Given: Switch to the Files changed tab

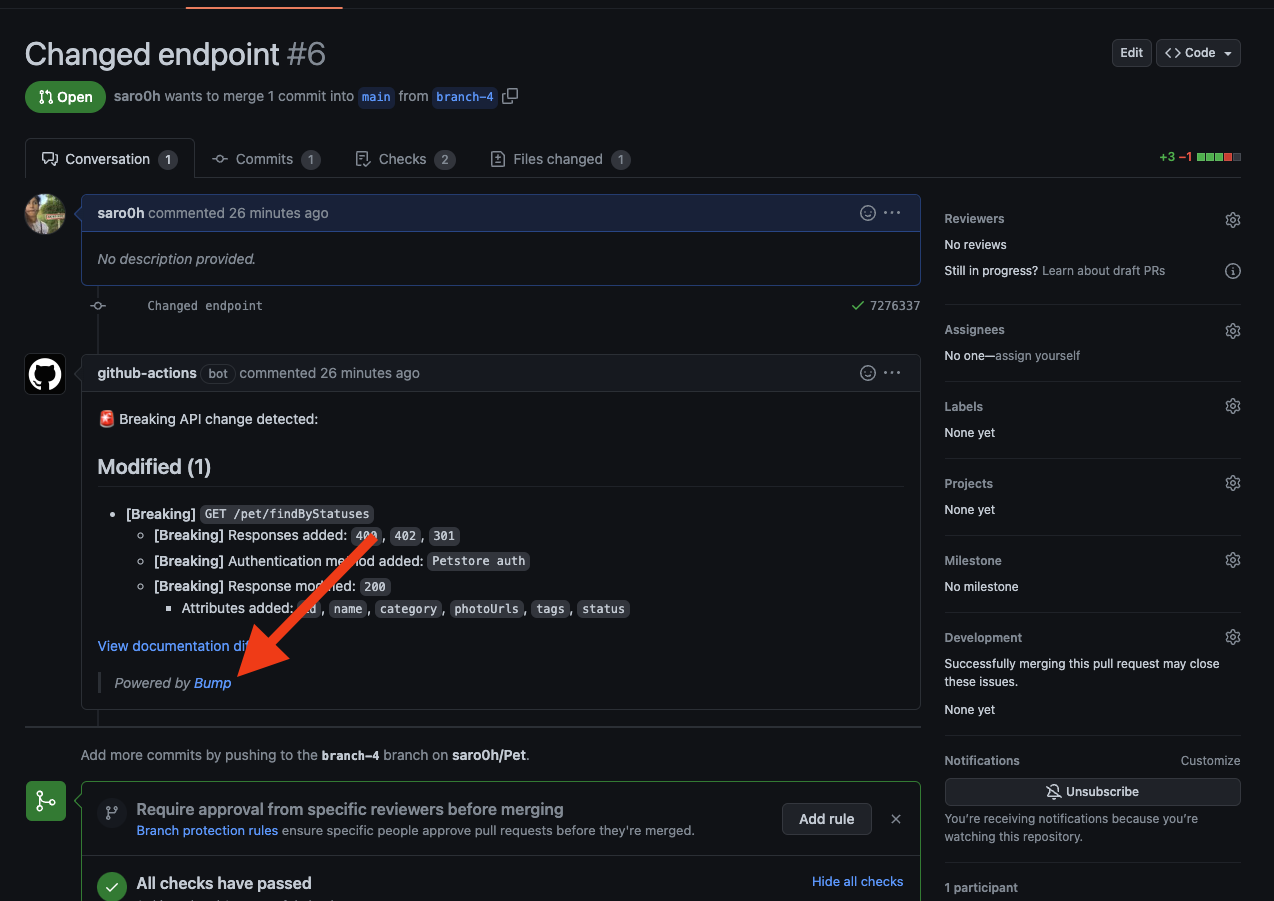Looking at the screenshot, I should 559,158.
